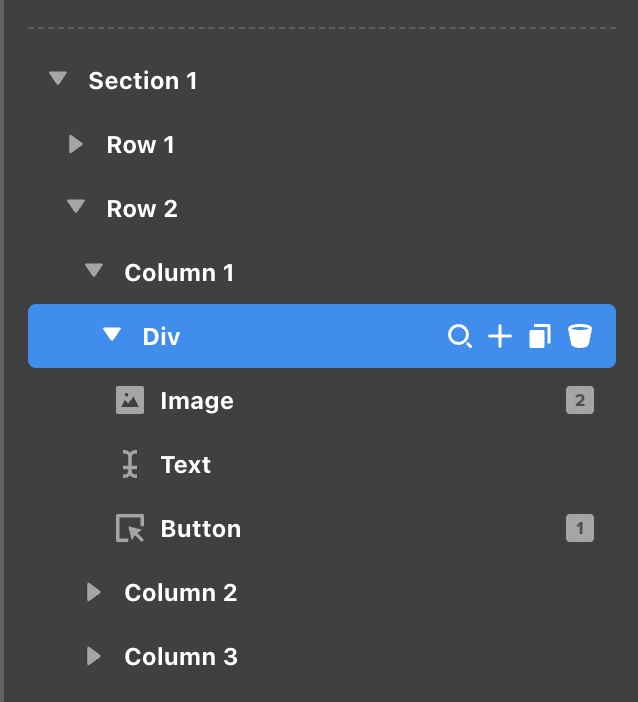638x702 pixels.
Task: Click the Image element picture icon
Action: tap(130, 401)
